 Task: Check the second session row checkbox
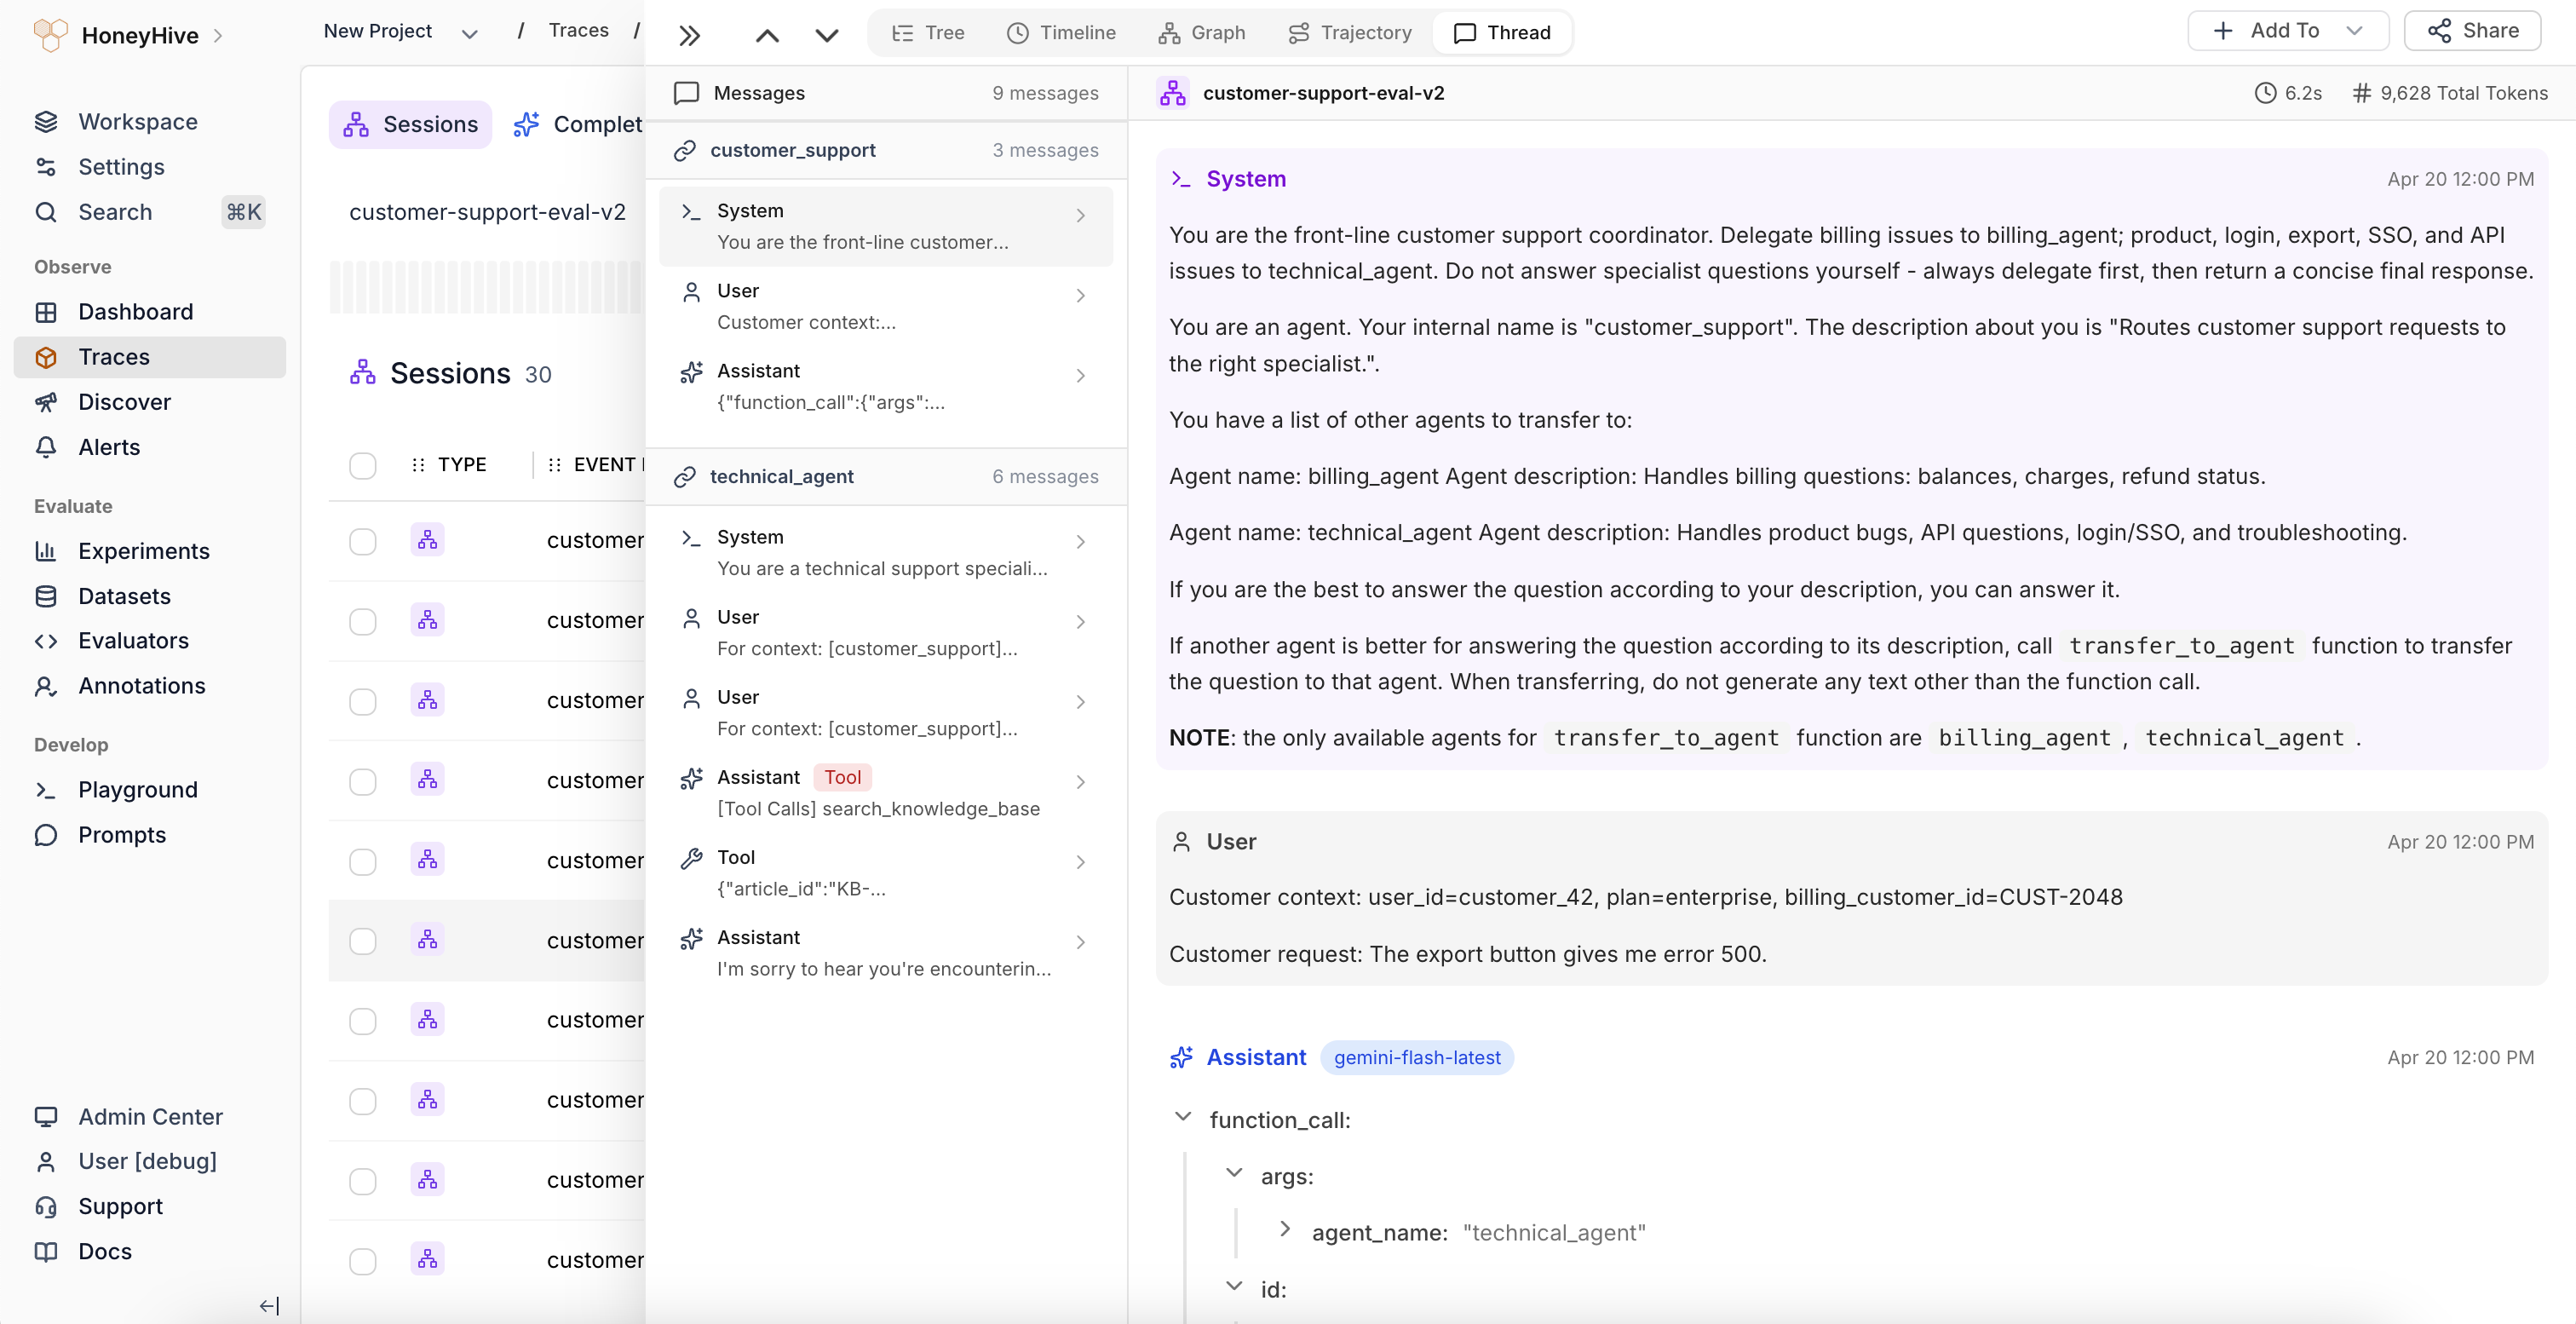point(363,621)
